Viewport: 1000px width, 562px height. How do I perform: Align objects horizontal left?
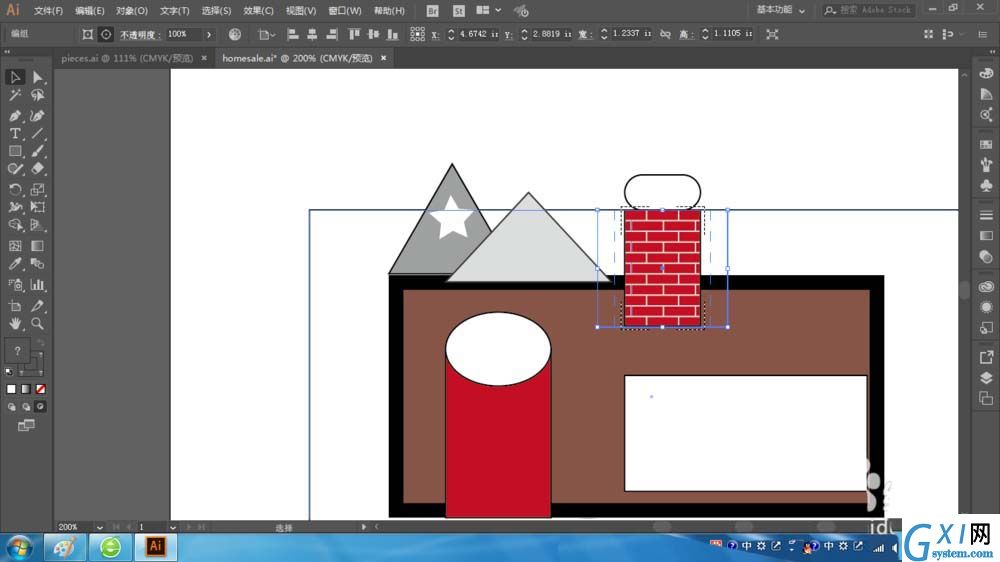(293, 34)
